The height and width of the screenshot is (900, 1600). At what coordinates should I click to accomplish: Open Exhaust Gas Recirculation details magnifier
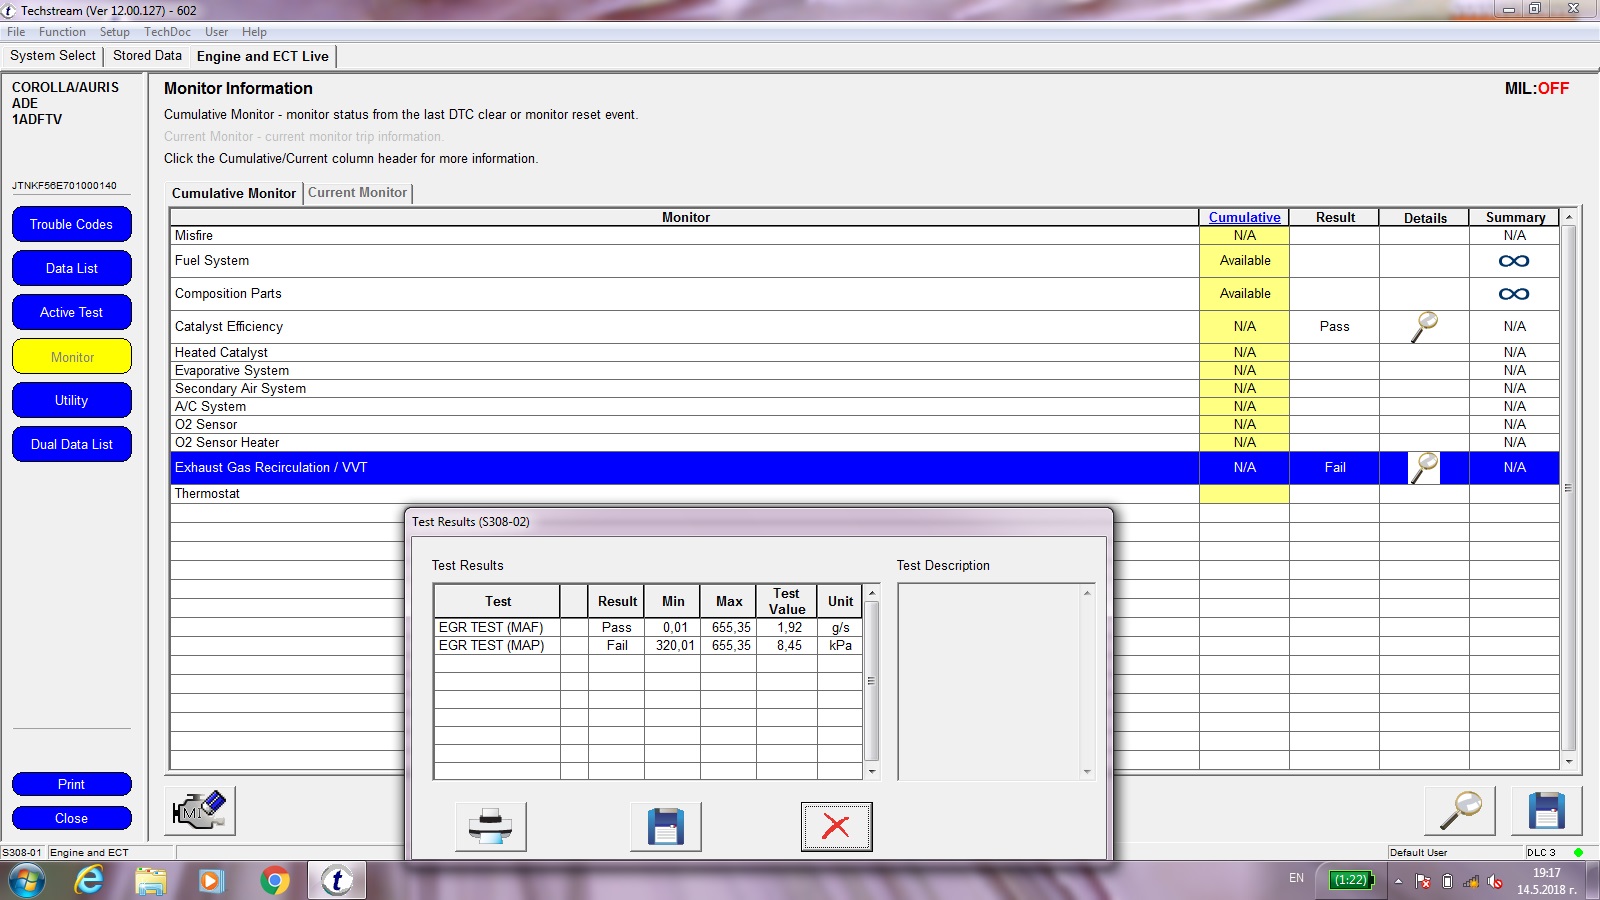tap(1424, 468)
